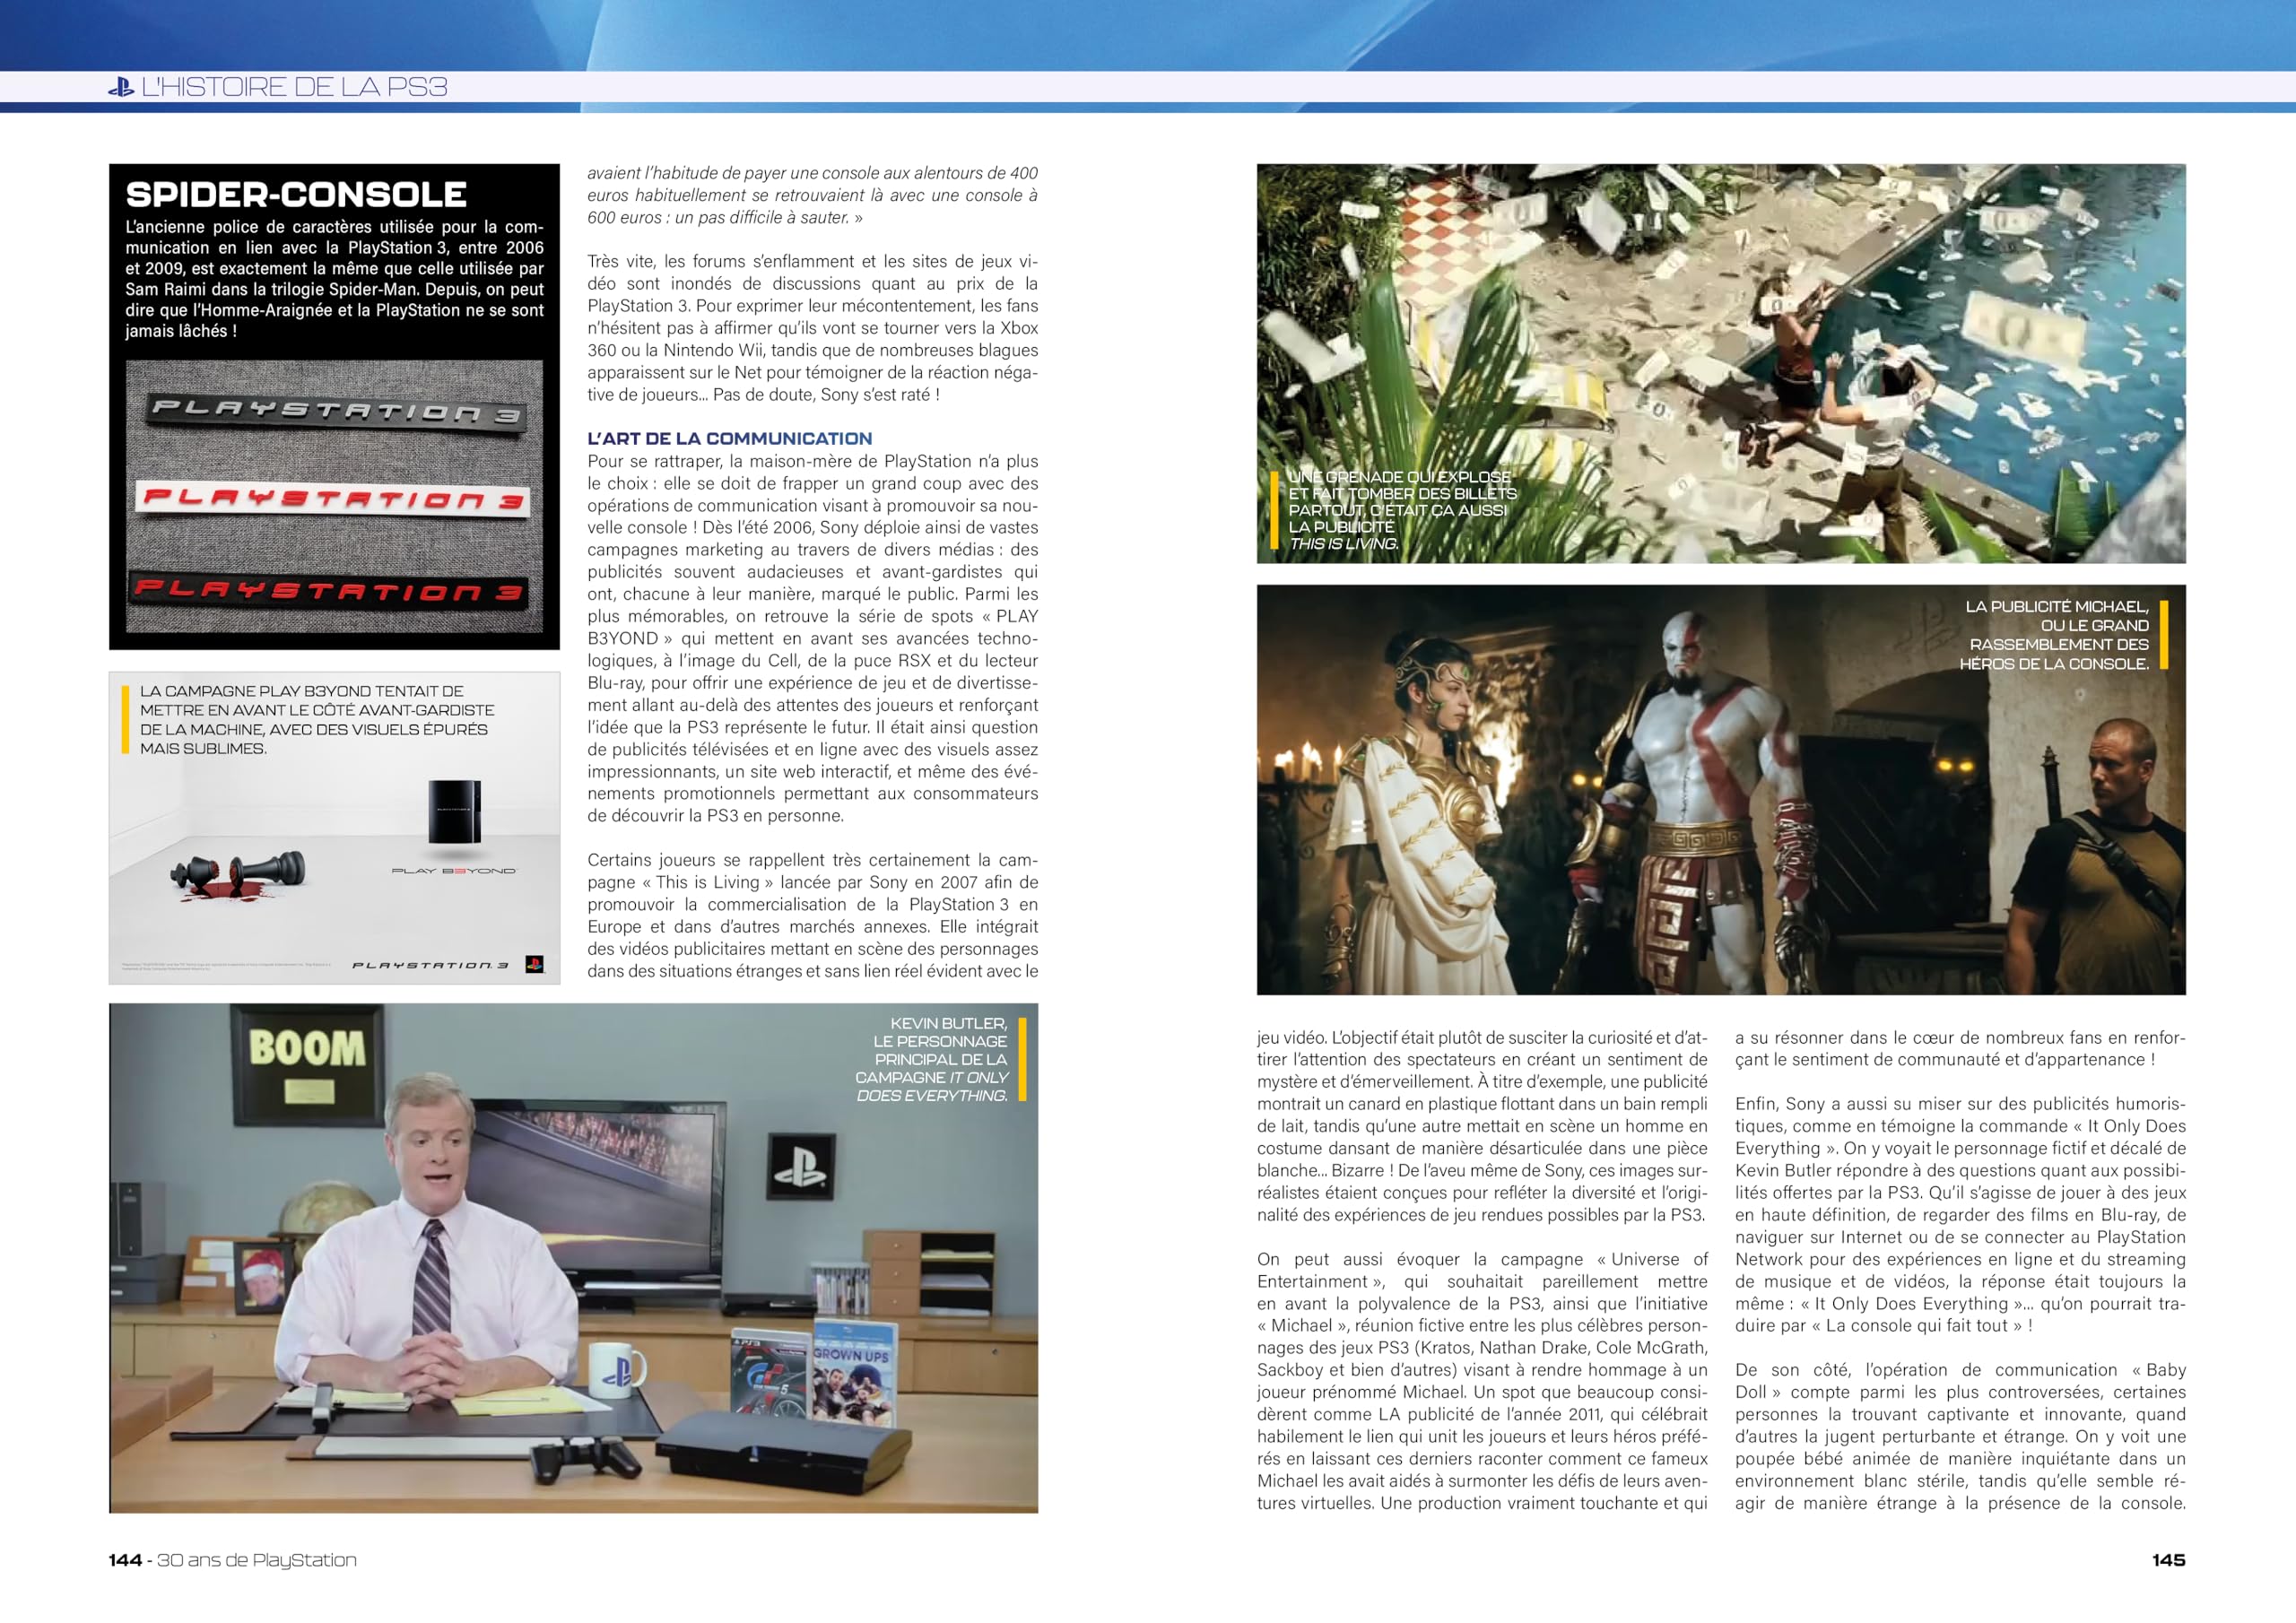Click the paragraph starting "Pour se rattraper, la maison-mère"
The width and height of the screenshot is (2296, 1623).
click(x=812, y=638)
